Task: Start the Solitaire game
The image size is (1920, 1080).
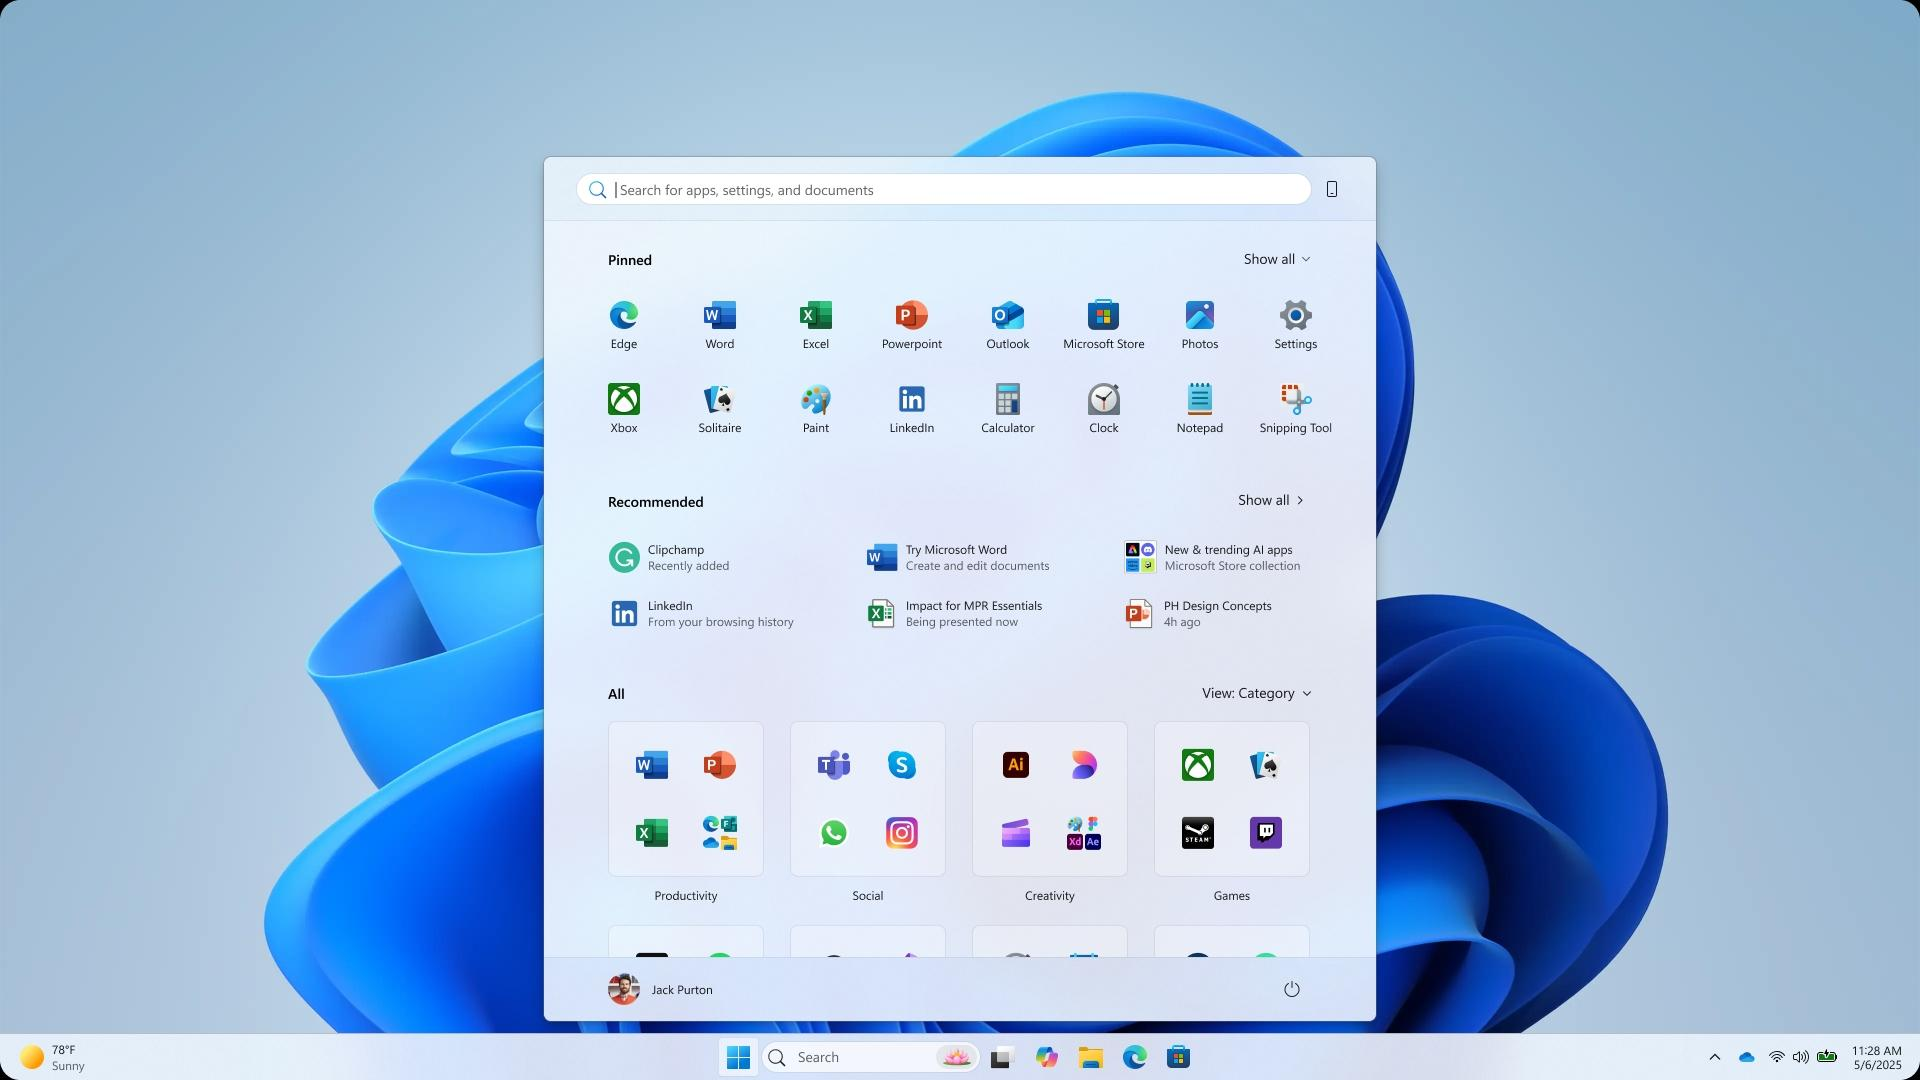Action: pyautogui.click(x=719, y=407)
